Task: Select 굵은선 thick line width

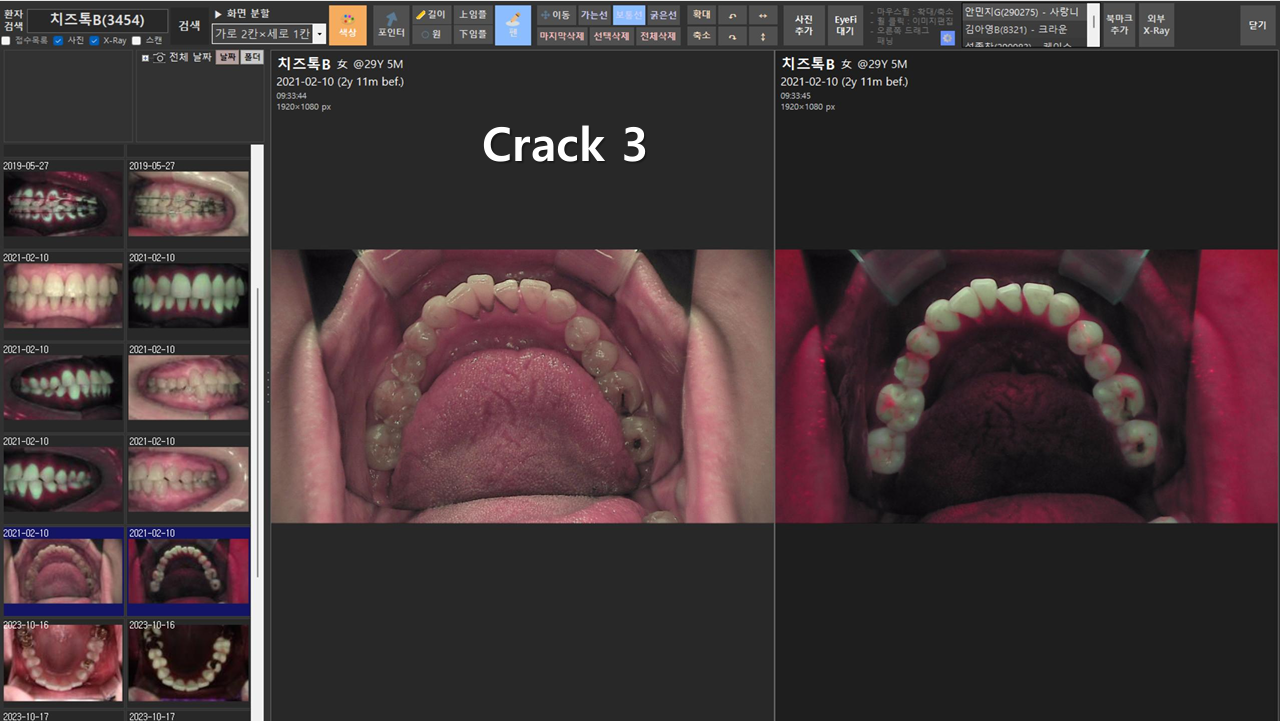Action: click(x=663, y=15)
